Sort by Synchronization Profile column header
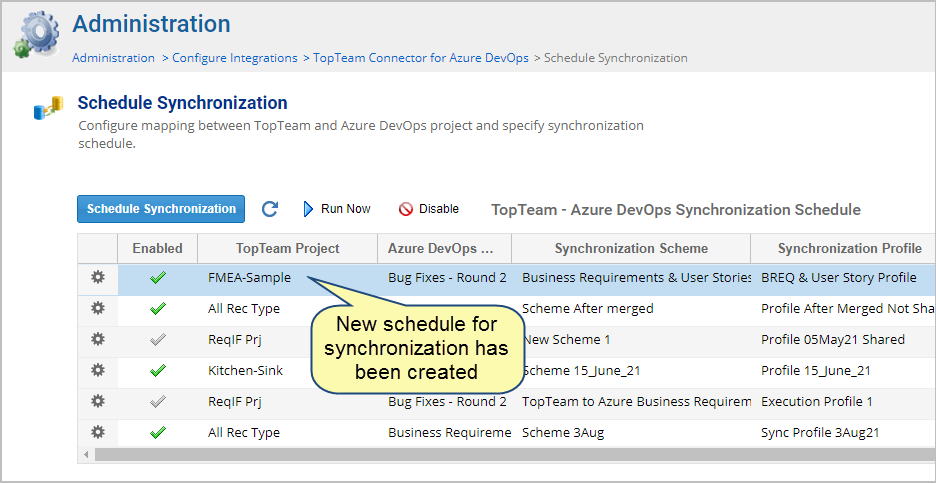This screenshot has height=483, width=936. pos(843,248)
